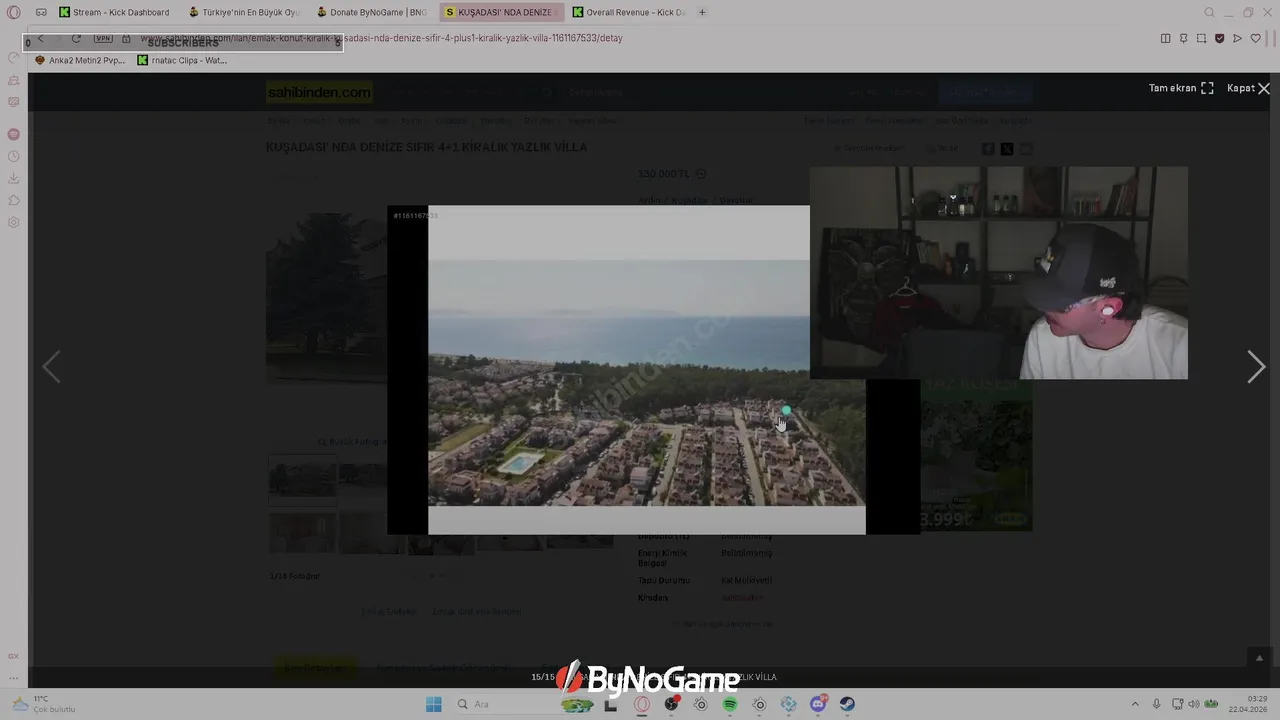The width and height of the screenshot is (1280, 720).
Task: Click the taskbar microphone icon
Action: tap(1156, 704)
